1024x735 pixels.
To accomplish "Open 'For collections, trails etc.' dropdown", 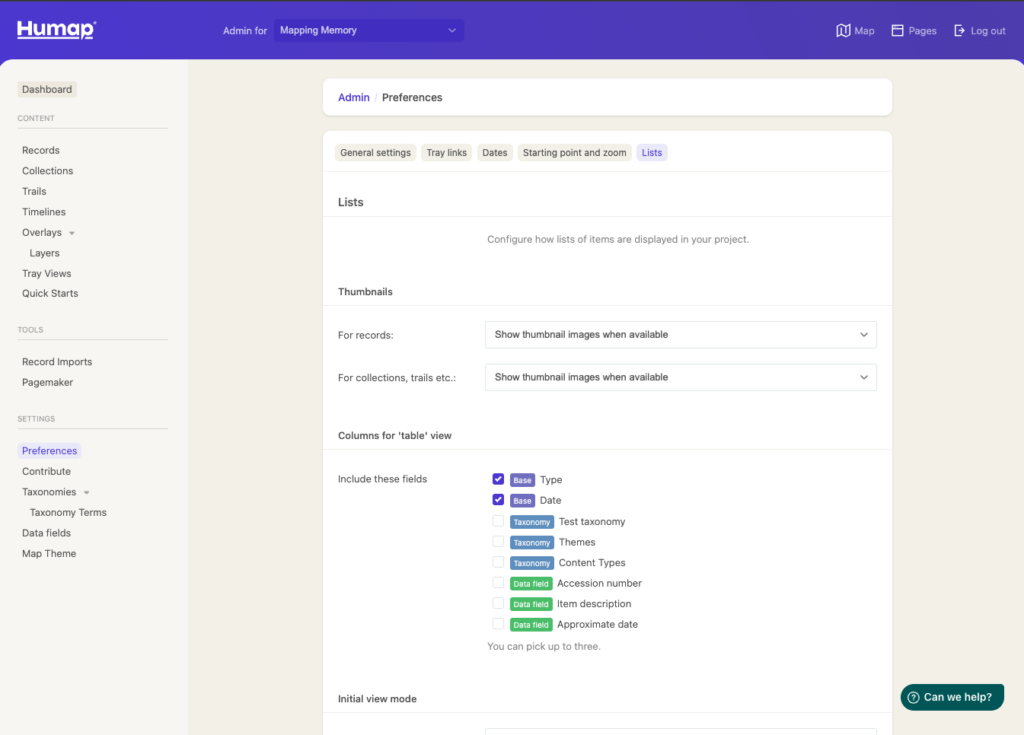I will click(680, 377).
